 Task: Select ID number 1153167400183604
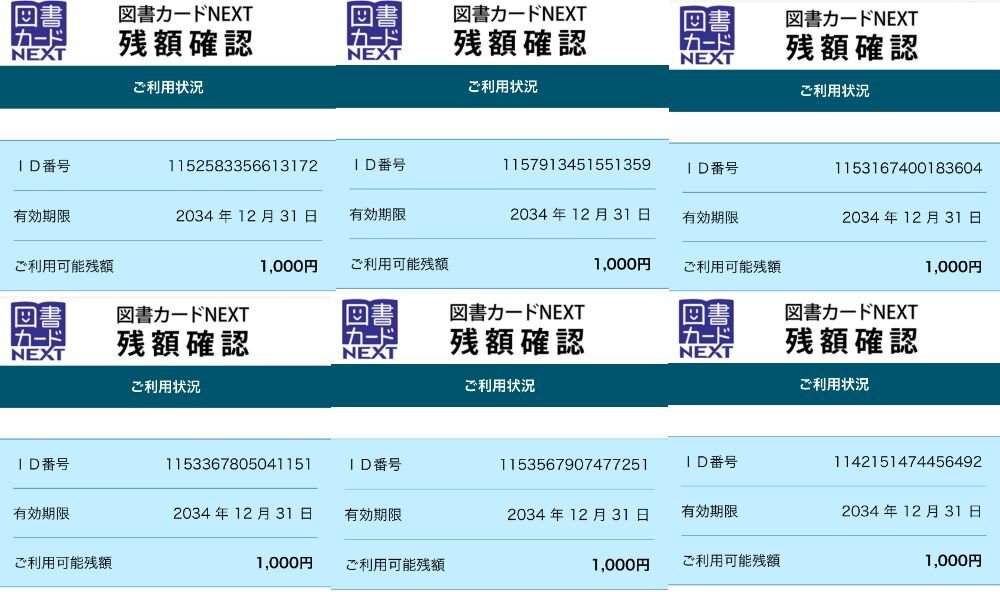click(908, 168)
